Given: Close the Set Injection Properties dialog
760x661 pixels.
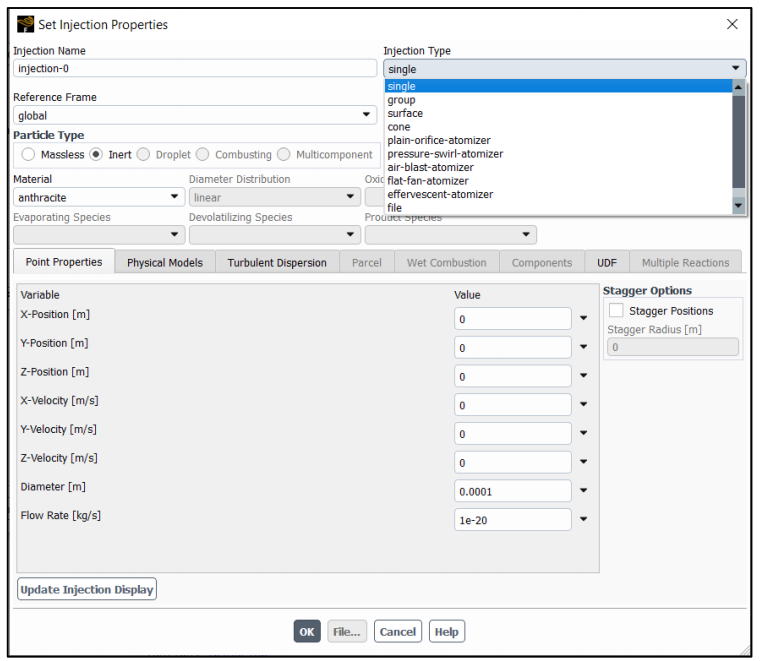Looking at the screenshot, I should [732, 24].
